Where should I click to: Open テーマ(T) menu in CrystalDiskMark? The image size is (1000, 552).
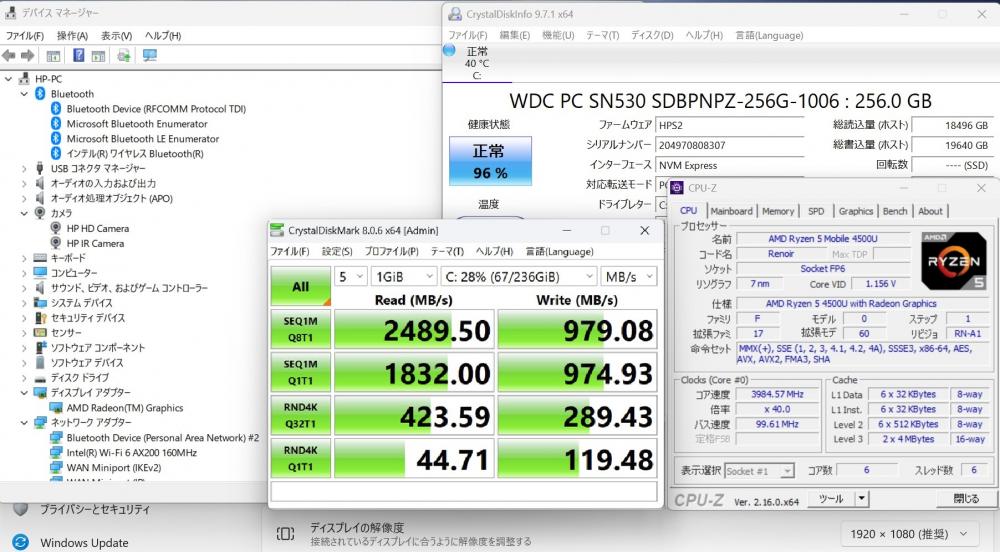pyautogui.click(x=447, y=251)
